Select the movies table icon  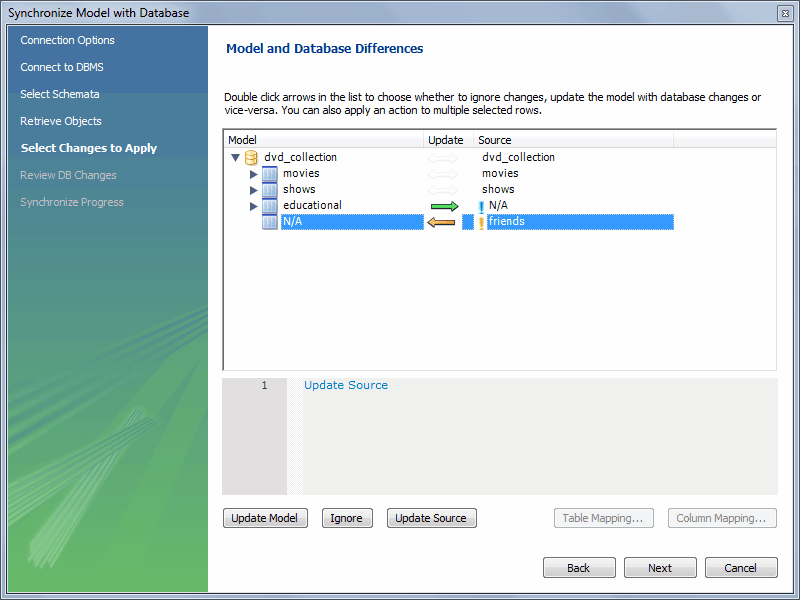tap(270, 173)
